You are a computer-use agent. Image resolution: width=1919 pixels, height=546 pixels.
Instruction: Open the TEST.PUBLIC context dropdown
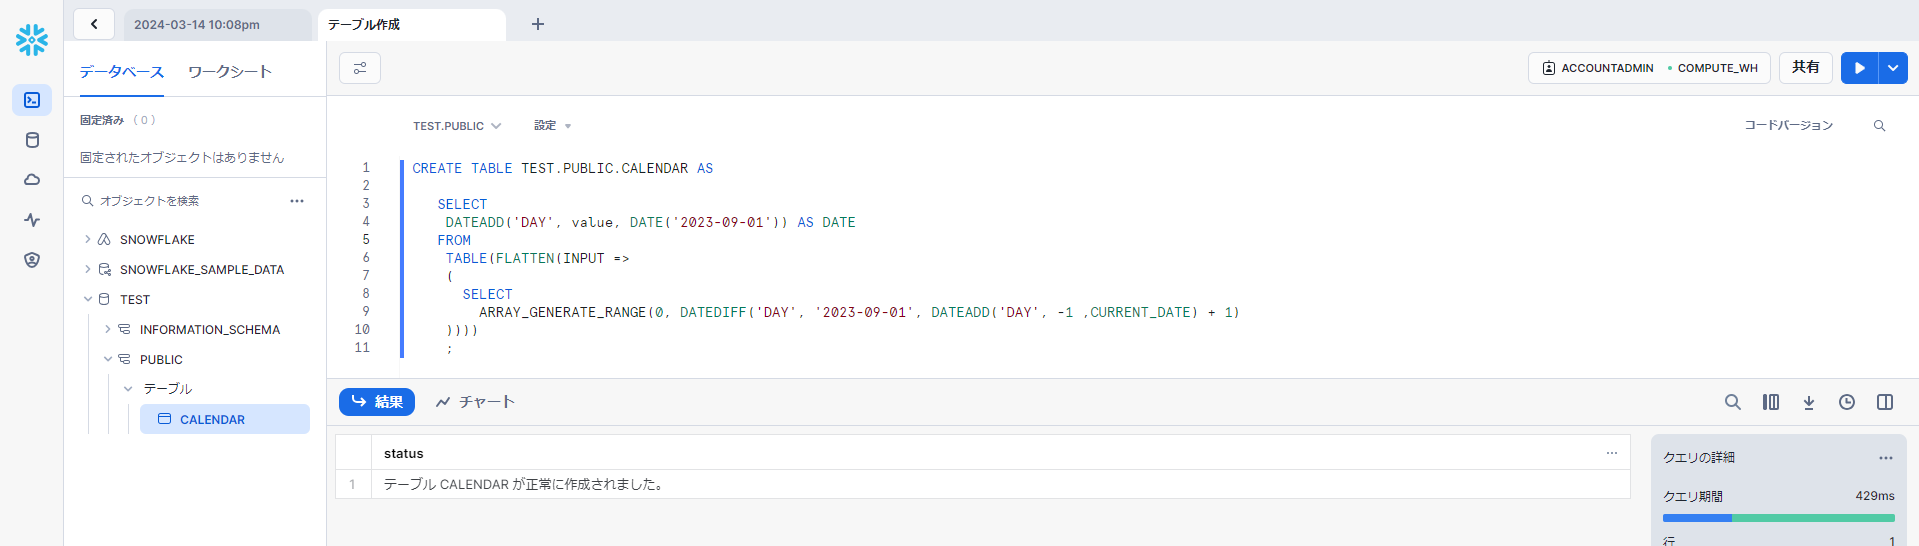(457, 126)
